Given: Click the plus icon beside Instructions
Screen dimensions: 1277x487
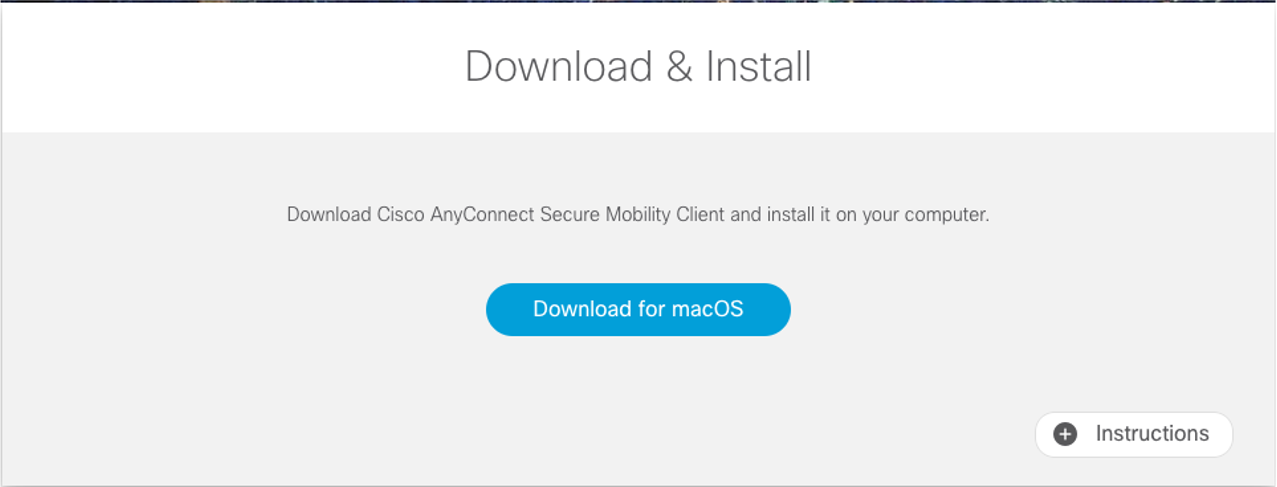Looking at the screenshot, I should (1066, 434).
